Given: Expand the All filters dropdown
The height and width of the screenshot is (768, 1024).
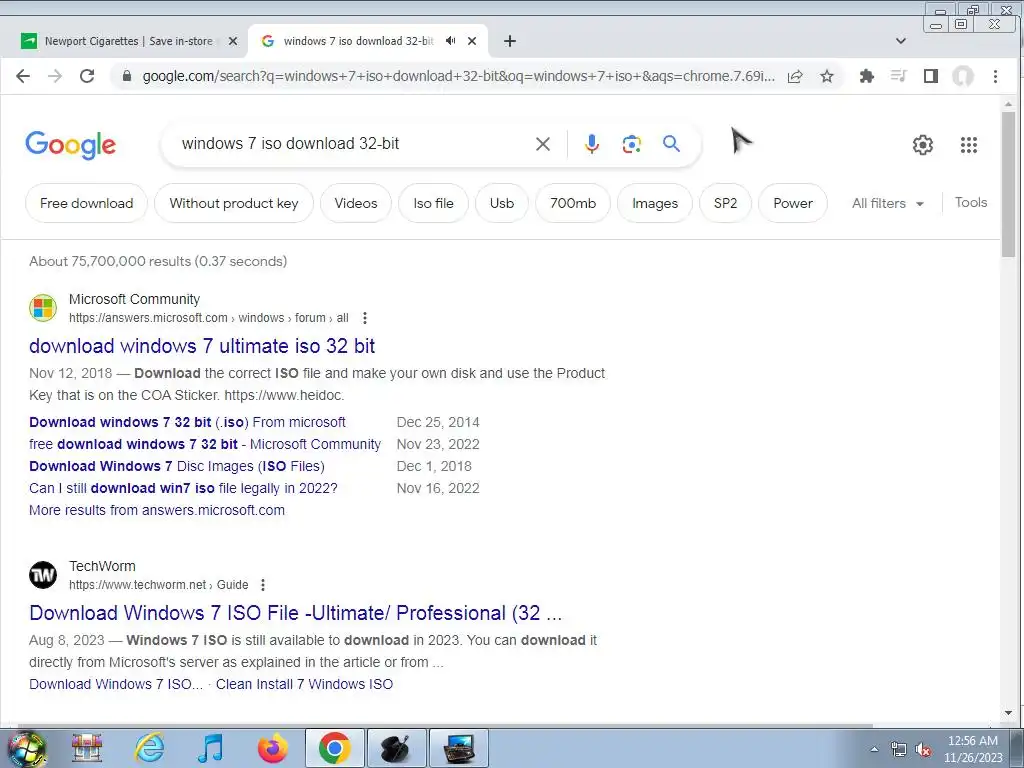Looking at the screenshot, I should (x=888, y=203).
